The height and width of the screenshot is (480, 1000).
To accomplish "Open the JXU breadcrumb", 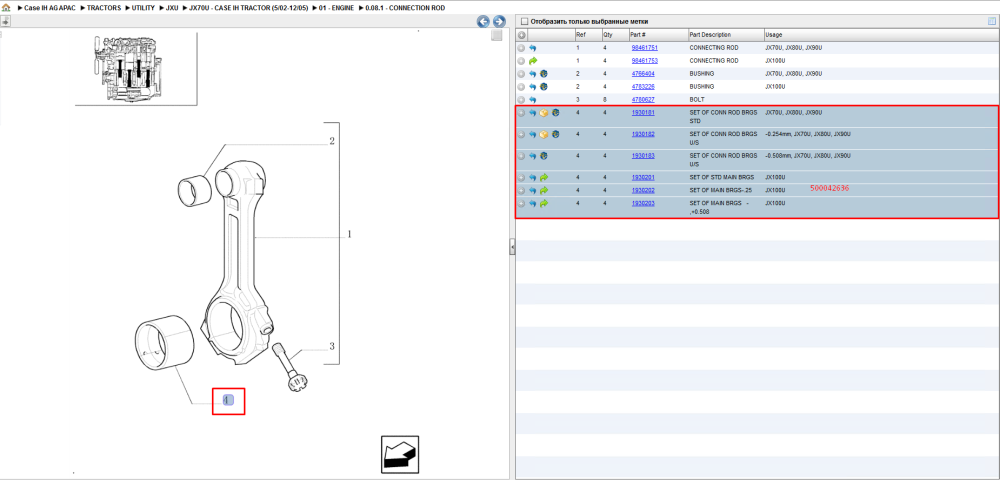I will [x=172, y=8].
